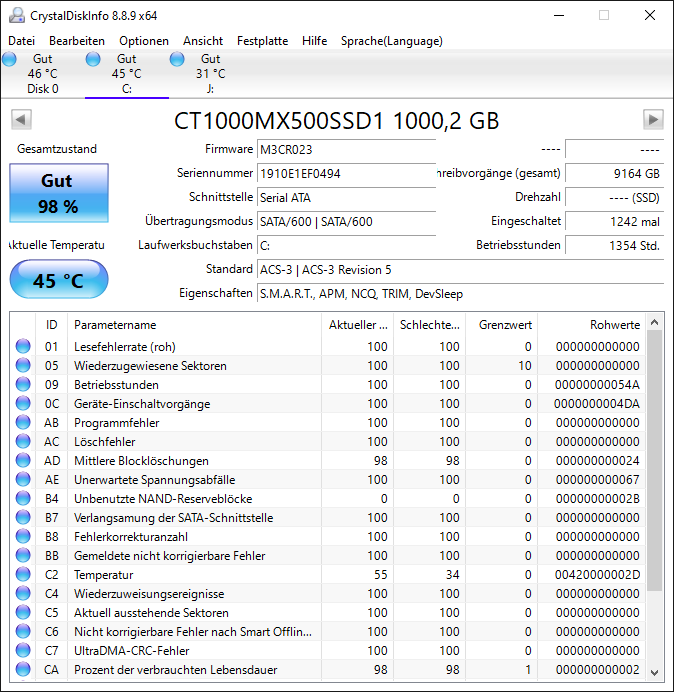Click status orb for Mittlere Blocklöschungen
The width and height of the screenshot is (674, 692).
click(23, 460)
